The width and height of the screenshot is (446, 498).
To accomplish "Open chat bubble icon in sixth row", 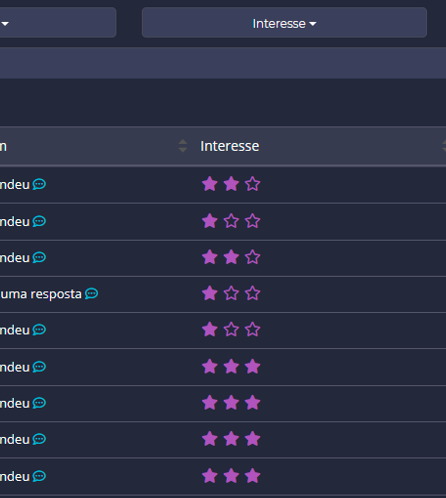I will tap(39, 367).
